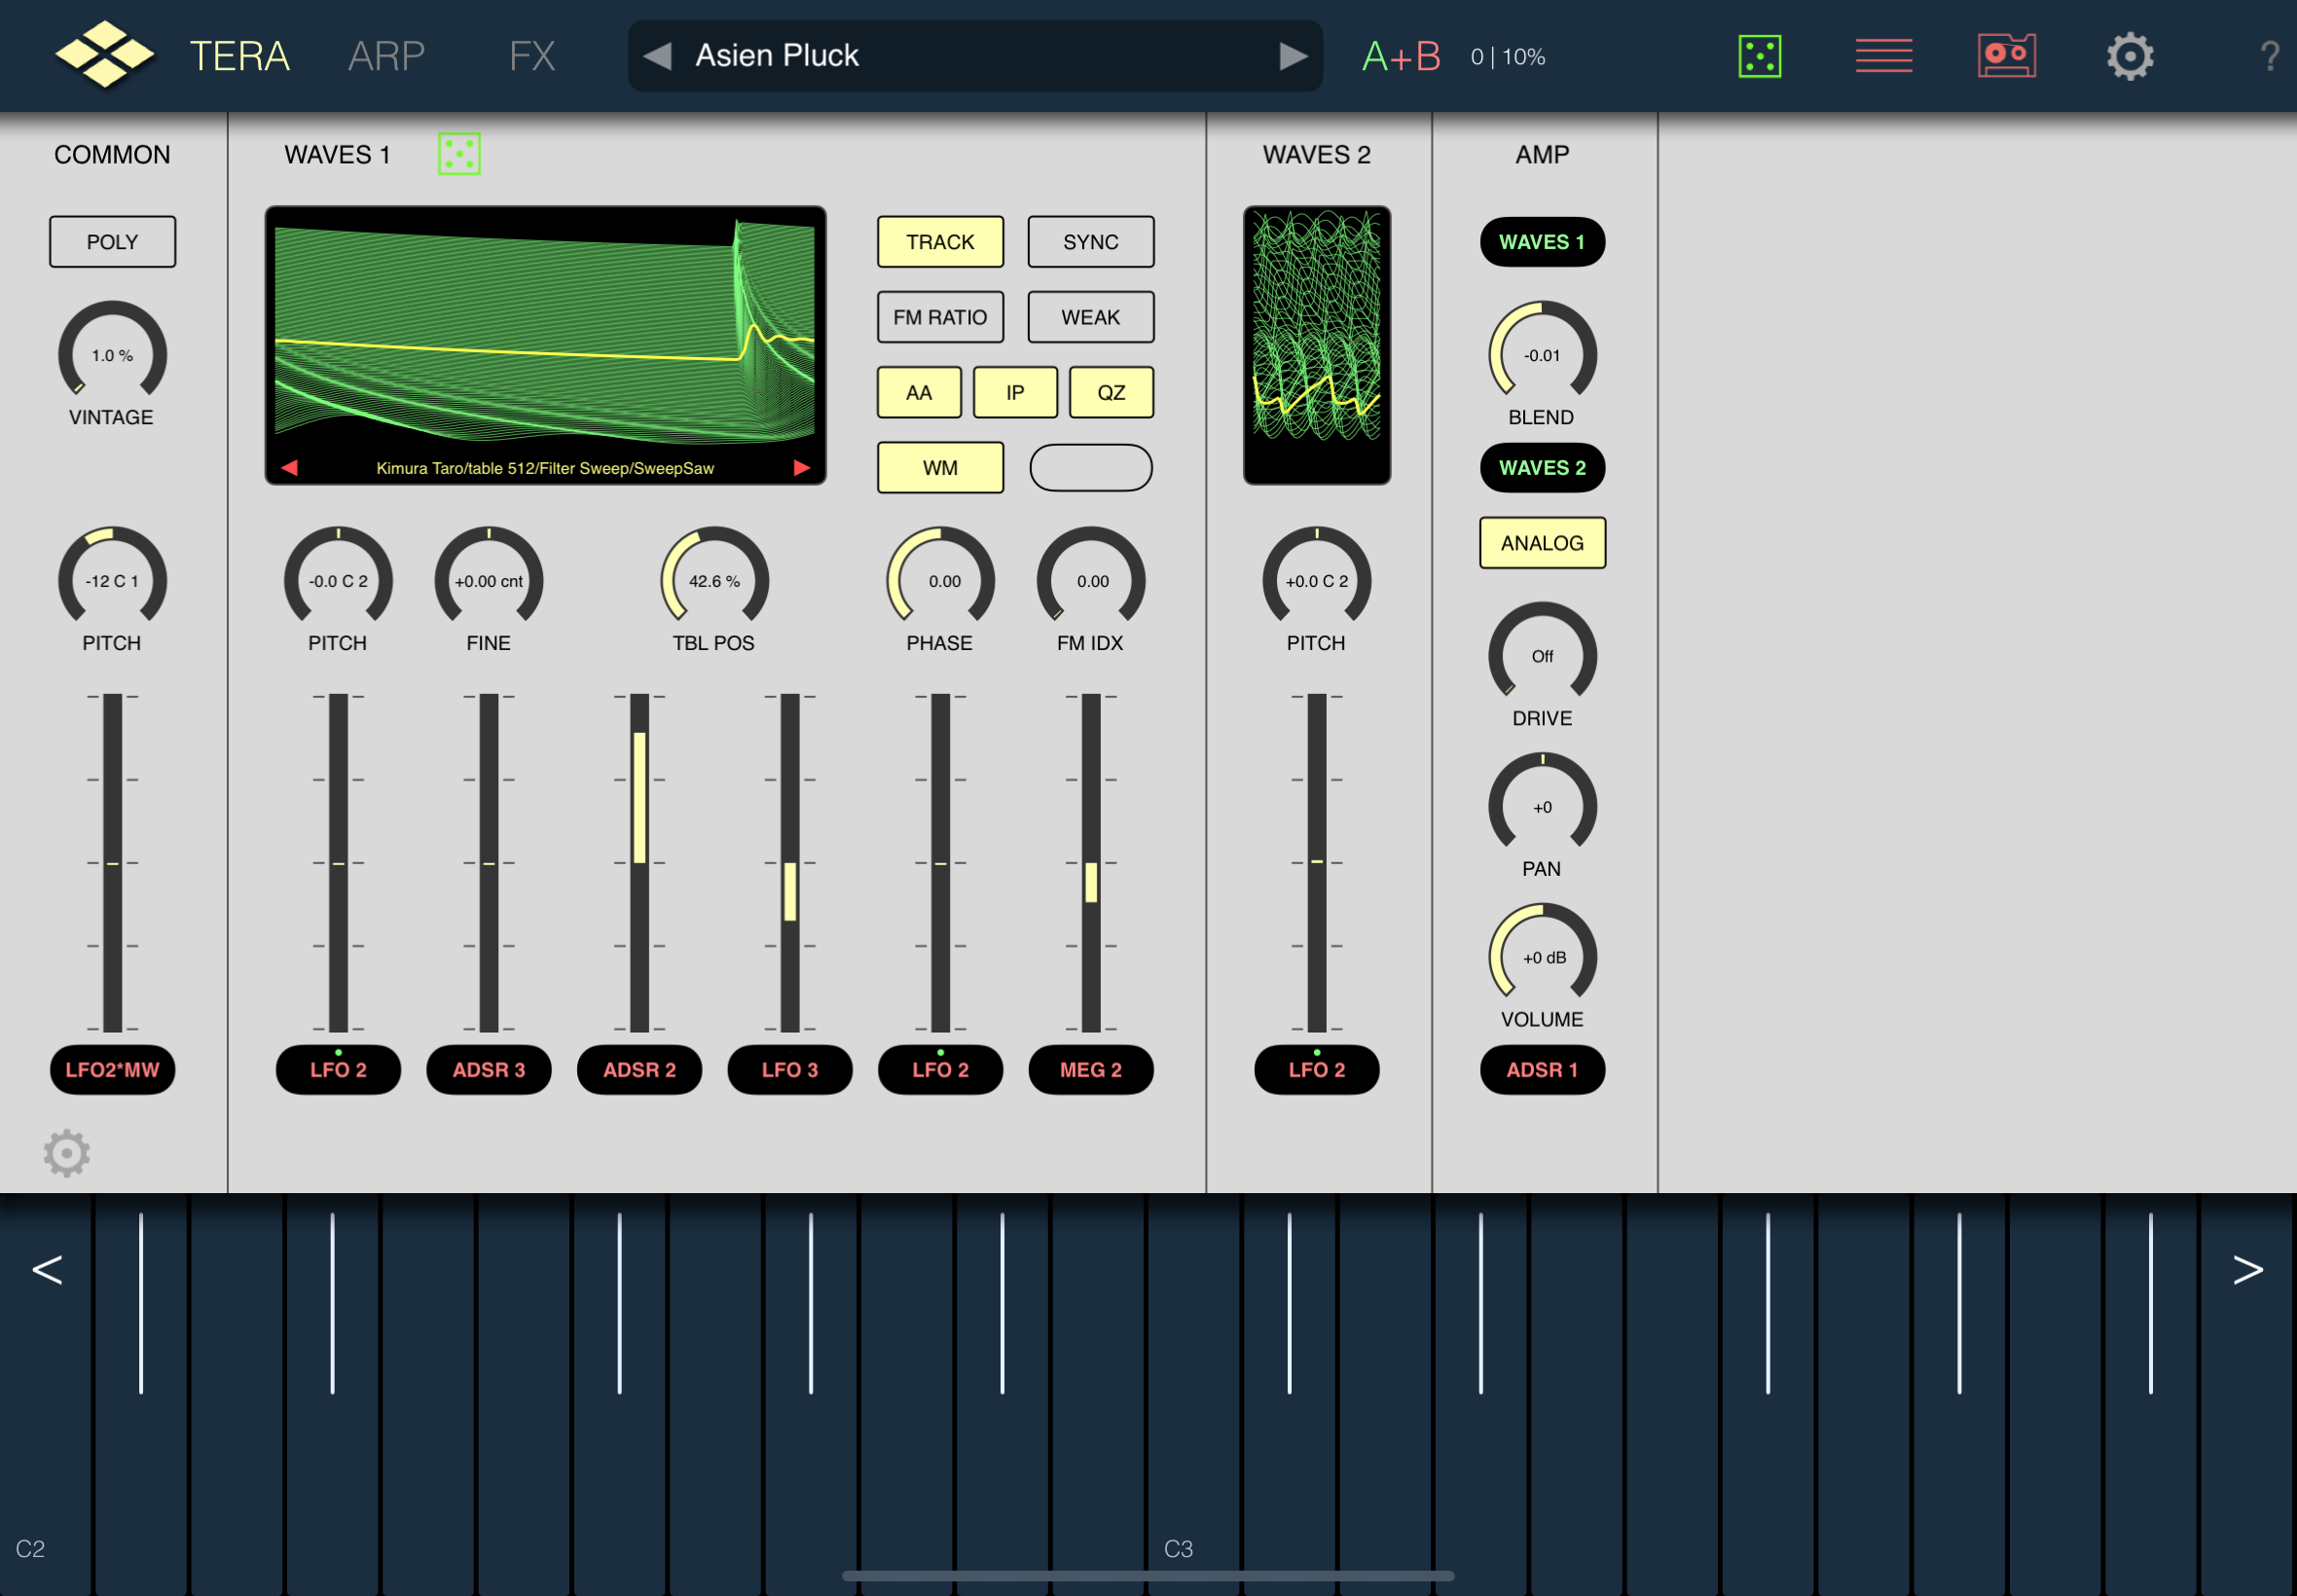2297x1596 pixels.
Task: Toggle the IP interpolation button
Action: click(1015, 392)
